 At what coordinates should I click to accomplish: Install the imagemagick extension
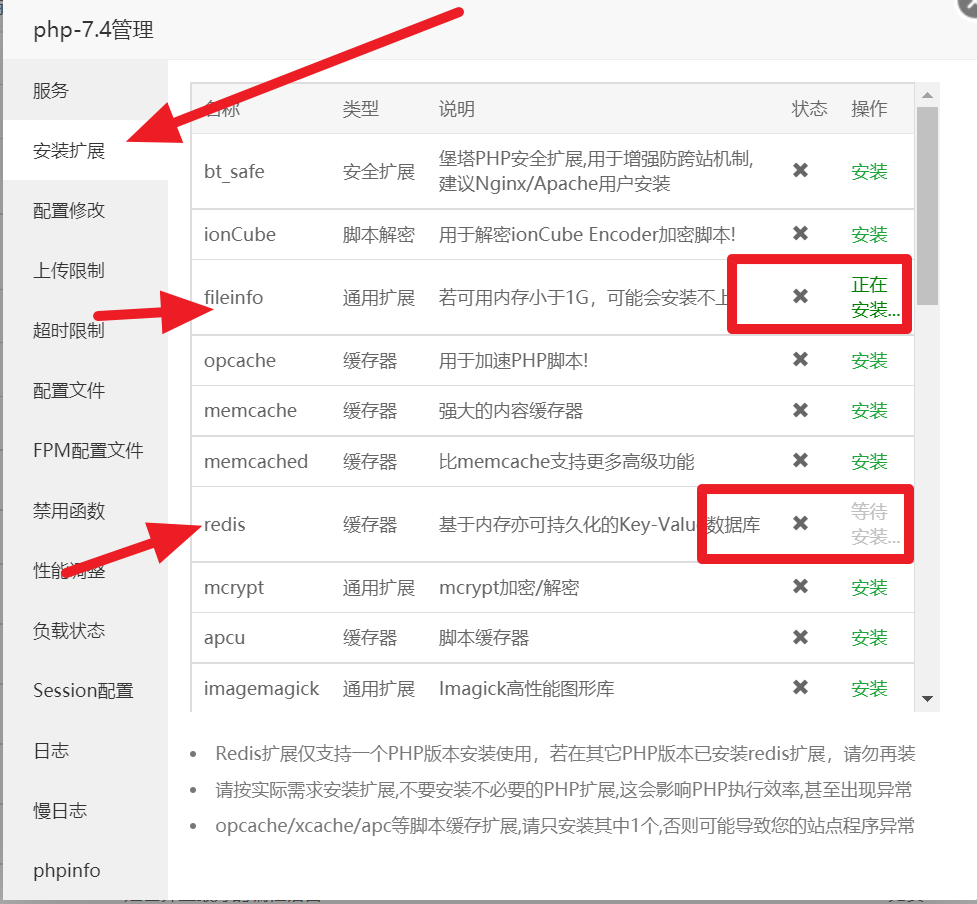(x=869, y=689)
